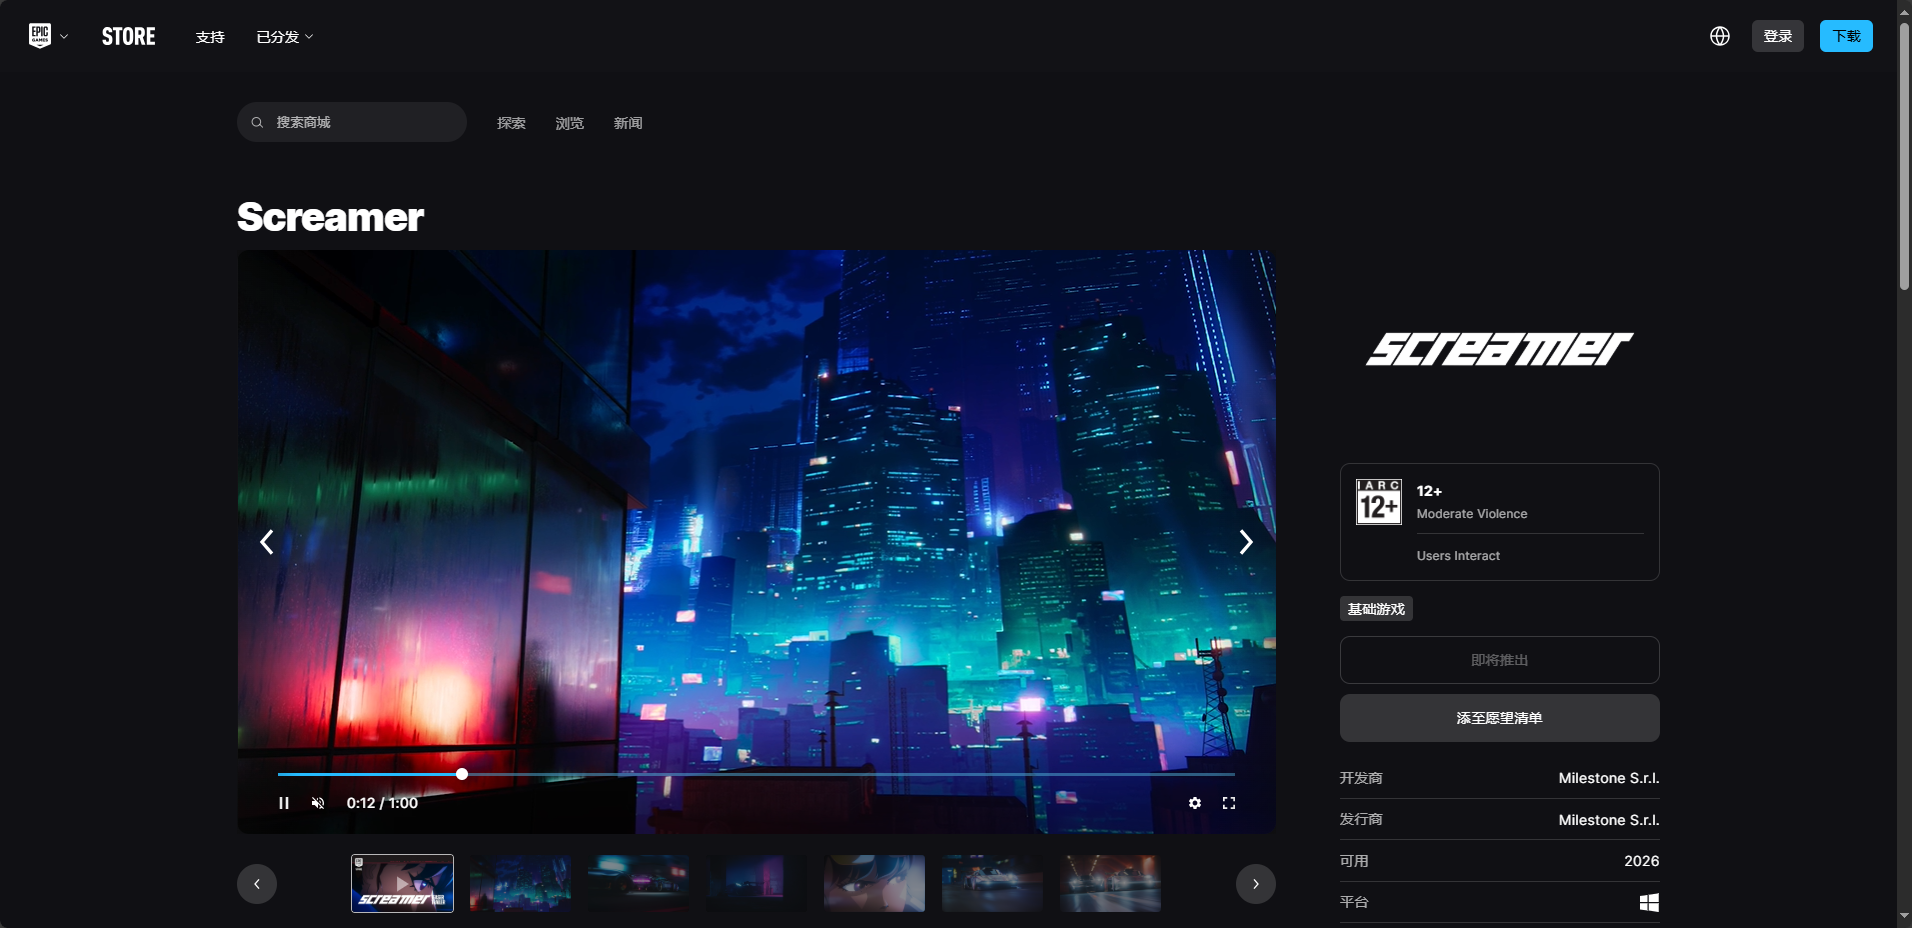Viewport: 1912px width, 928px height.
Task: Focus the 搜索商城 search field
Action: pos(352,122)
